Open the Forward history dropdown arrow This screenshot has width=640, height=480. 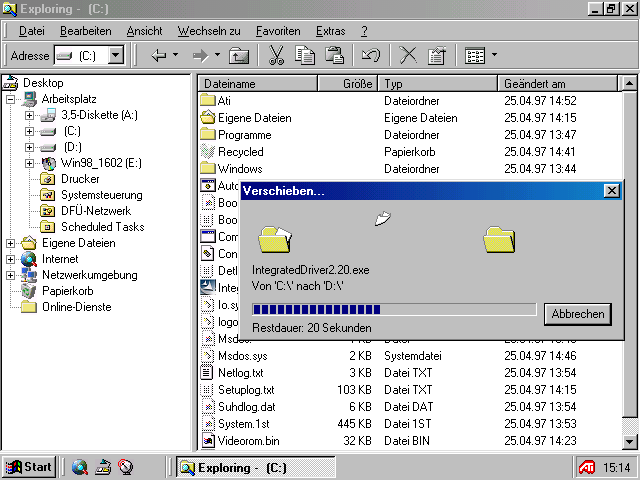217,54
